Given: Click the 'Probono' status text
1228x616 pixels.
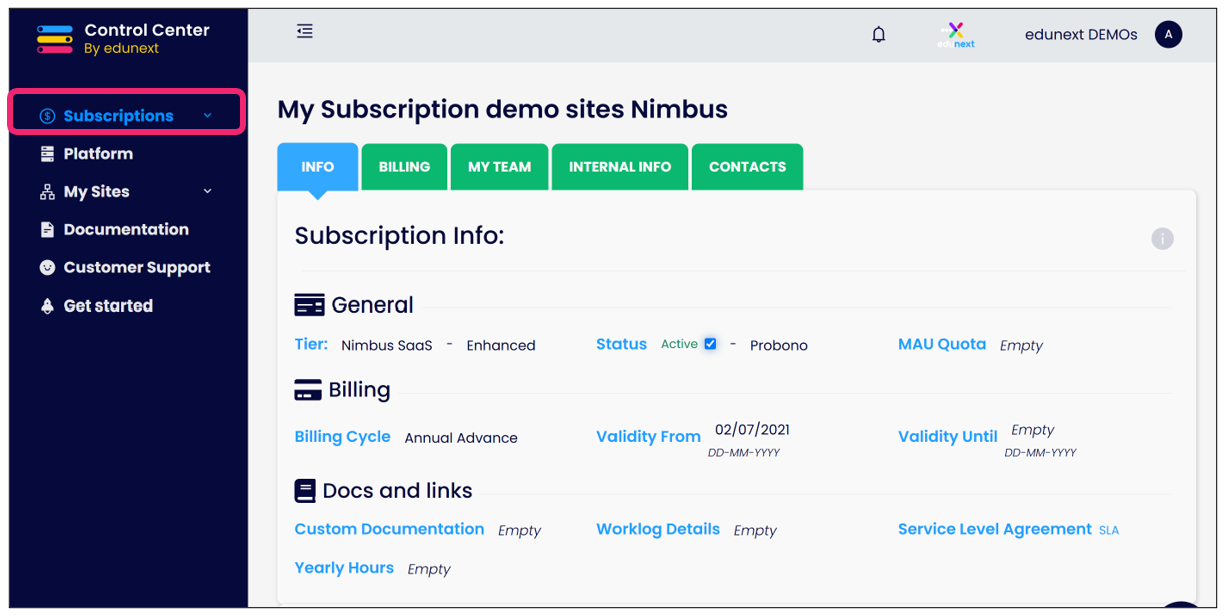Looking at the screenshot, I should tap(779, 345).
